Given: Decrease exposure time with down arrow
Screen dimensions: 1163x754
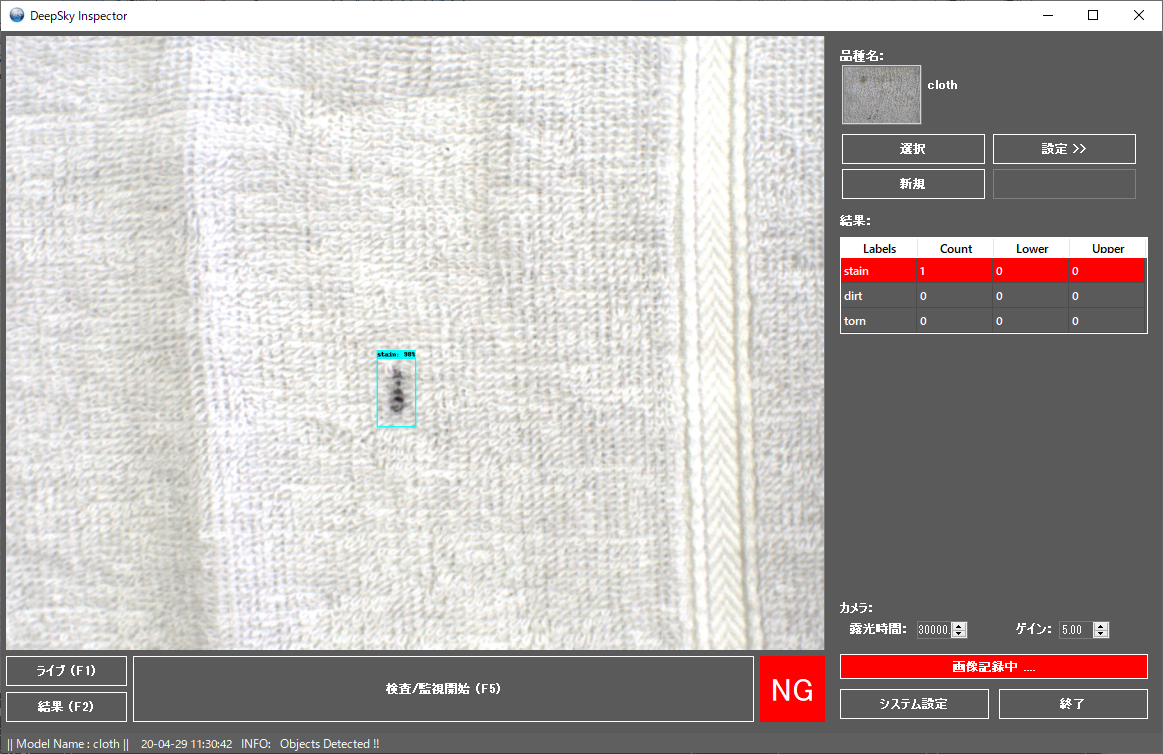Looking at the screenshot, I should (x=959, y=634).
